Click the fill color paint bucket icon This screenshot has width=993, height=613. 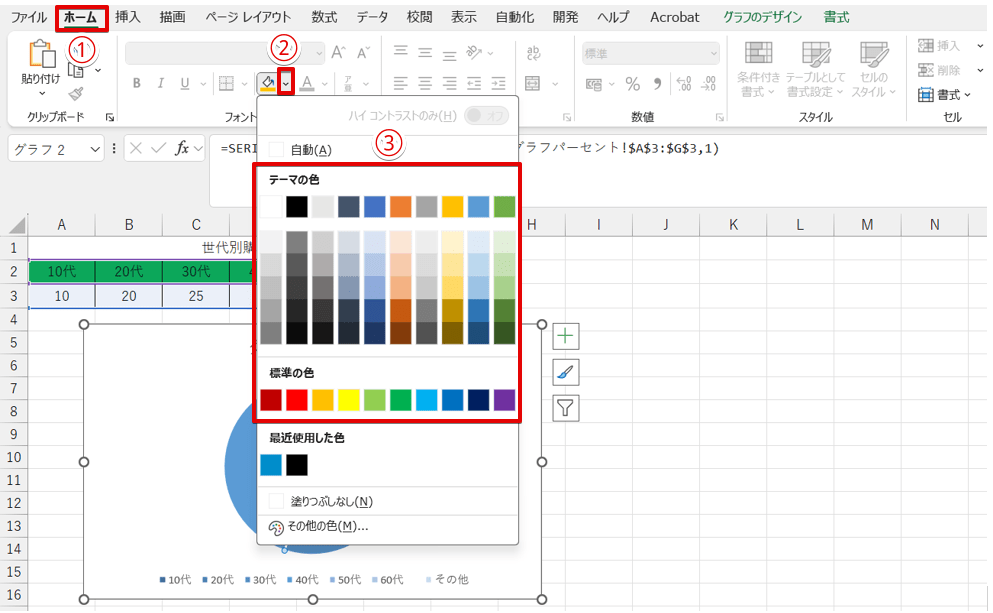[267, 83]
